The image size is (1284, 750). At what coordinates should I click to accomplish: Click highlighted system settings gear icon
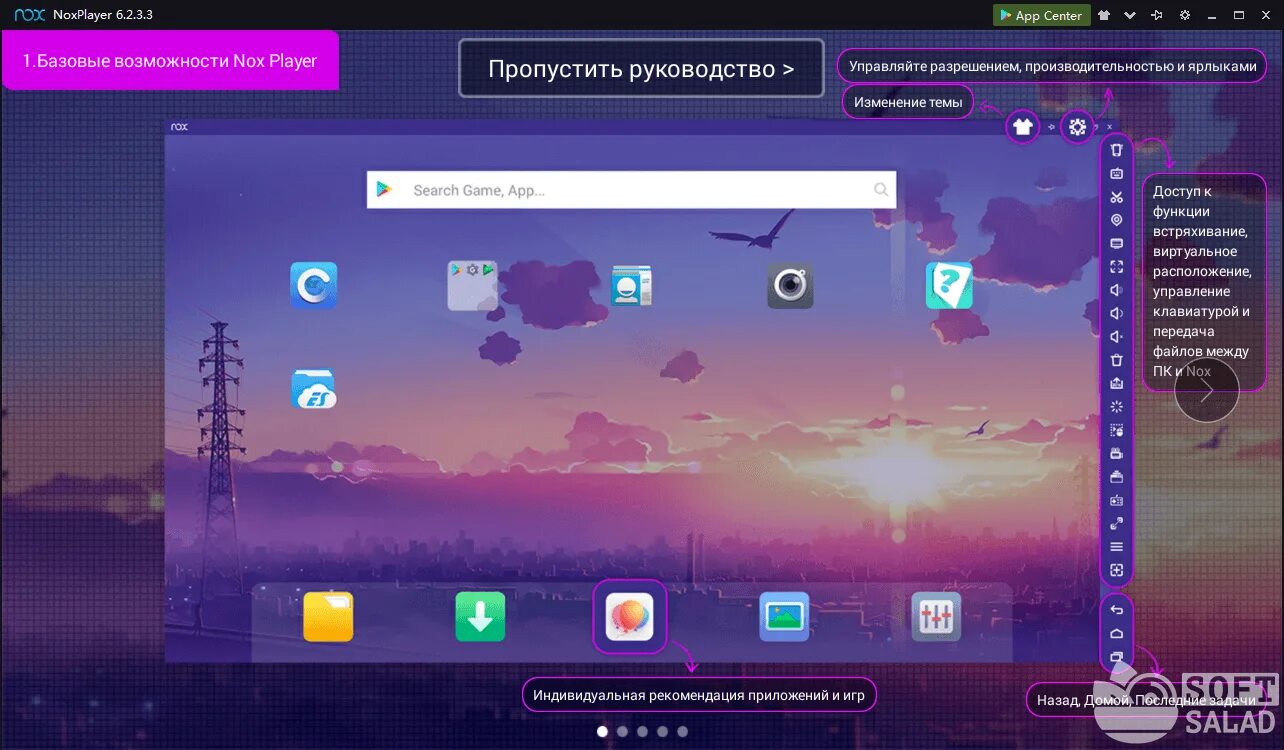pyautogui.click(x=1077, y=127)
